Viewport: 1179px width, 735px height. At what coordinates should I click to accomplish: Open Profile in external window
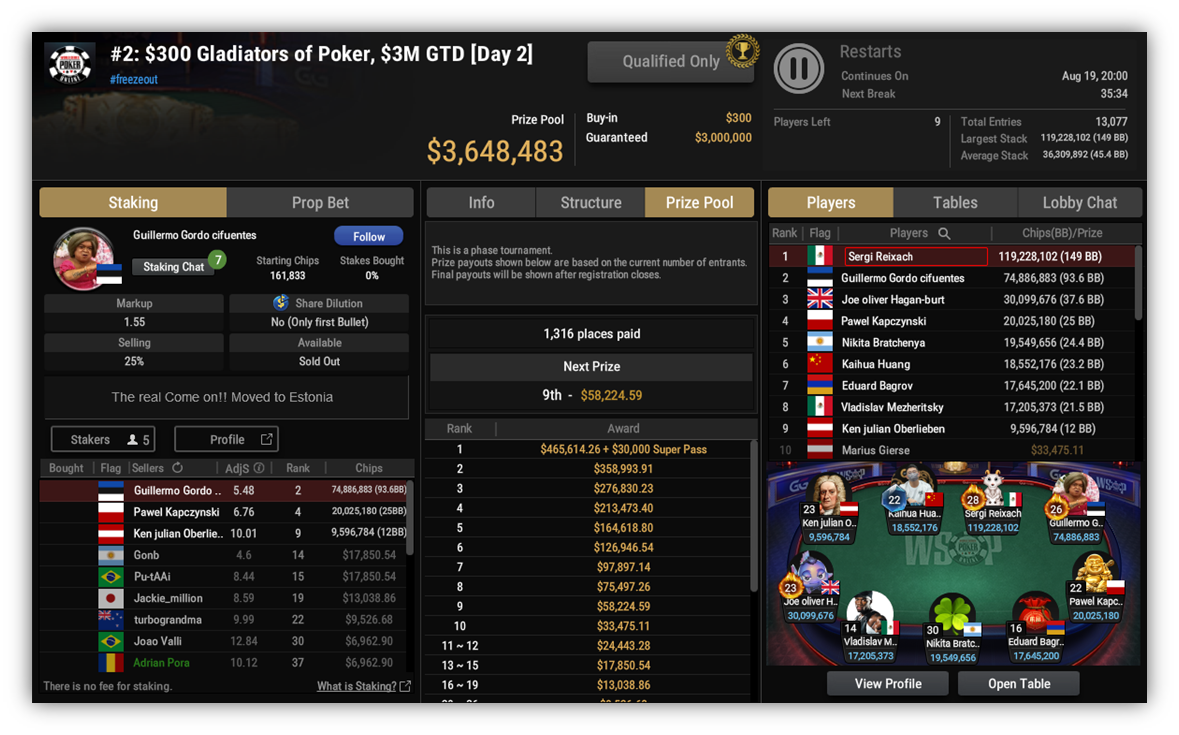[226, 439]
